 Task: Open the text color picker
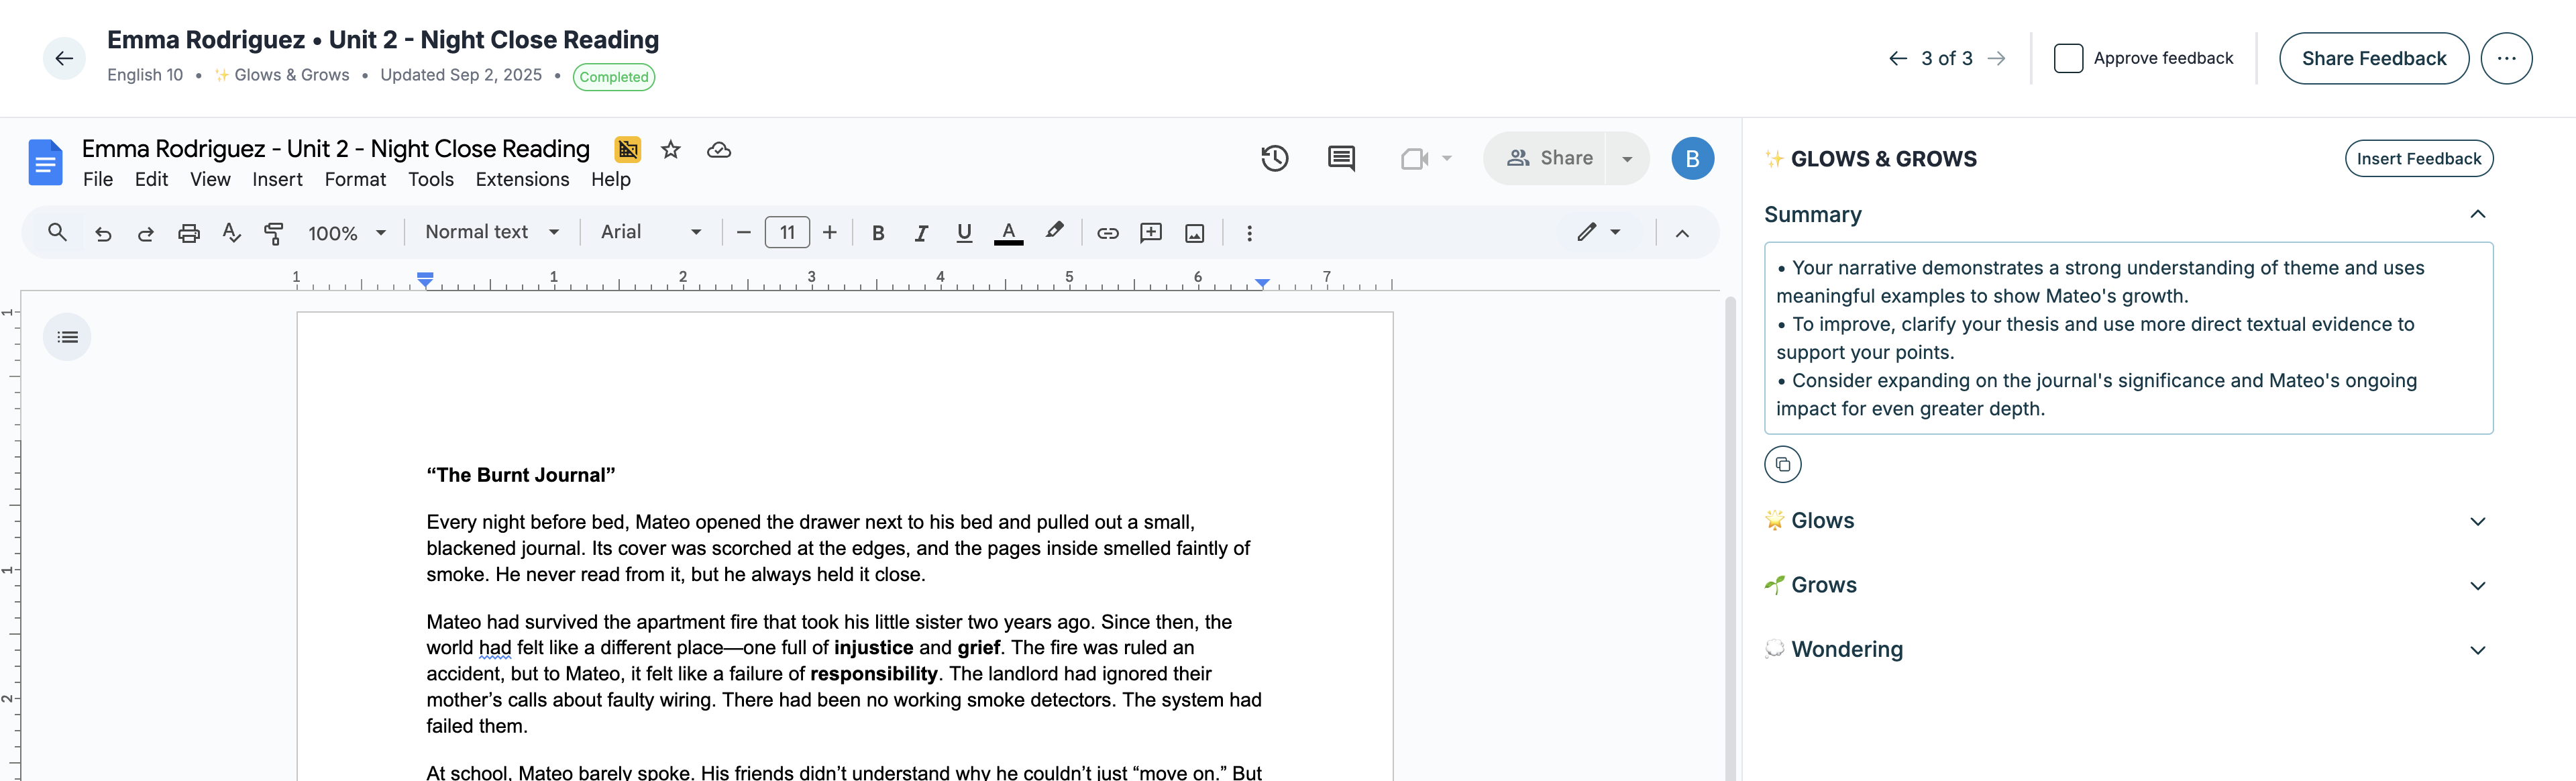[1008, 233]
